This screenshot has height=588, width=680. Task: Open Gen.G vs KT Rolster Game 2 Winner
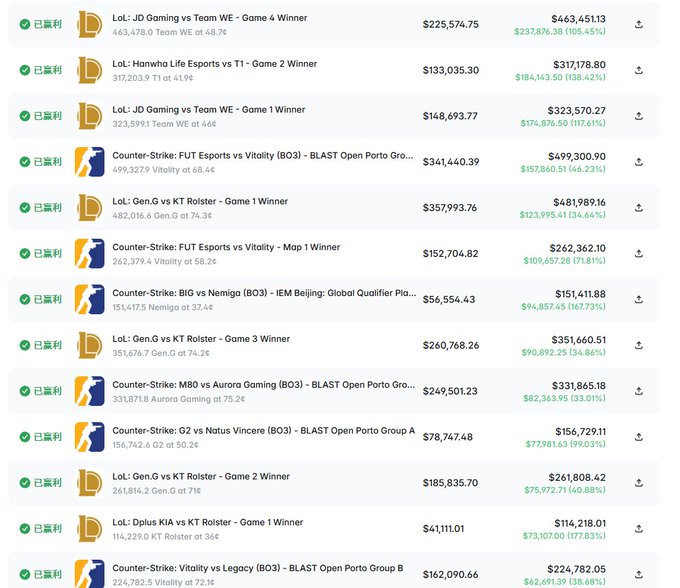point(201,477)
